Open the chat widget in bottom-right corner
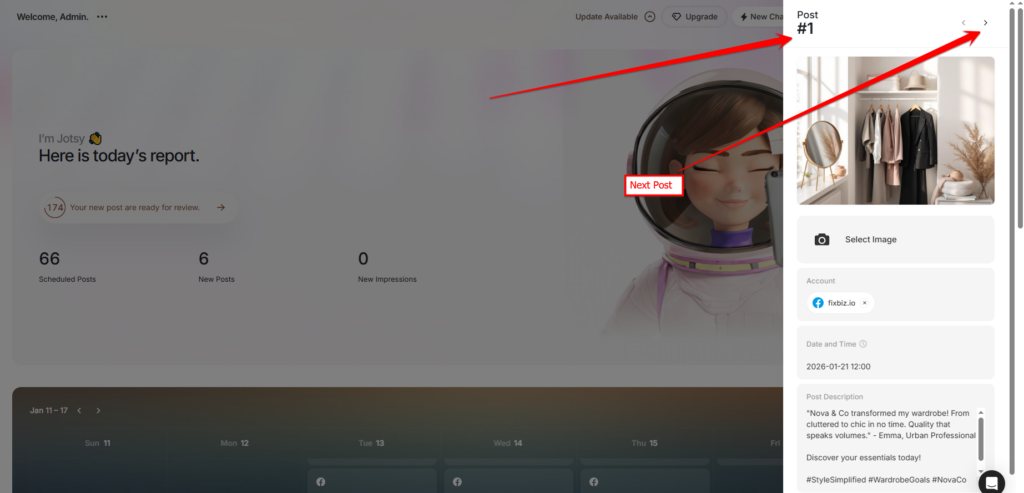The image size is (1024, 493). coord(991,481)
